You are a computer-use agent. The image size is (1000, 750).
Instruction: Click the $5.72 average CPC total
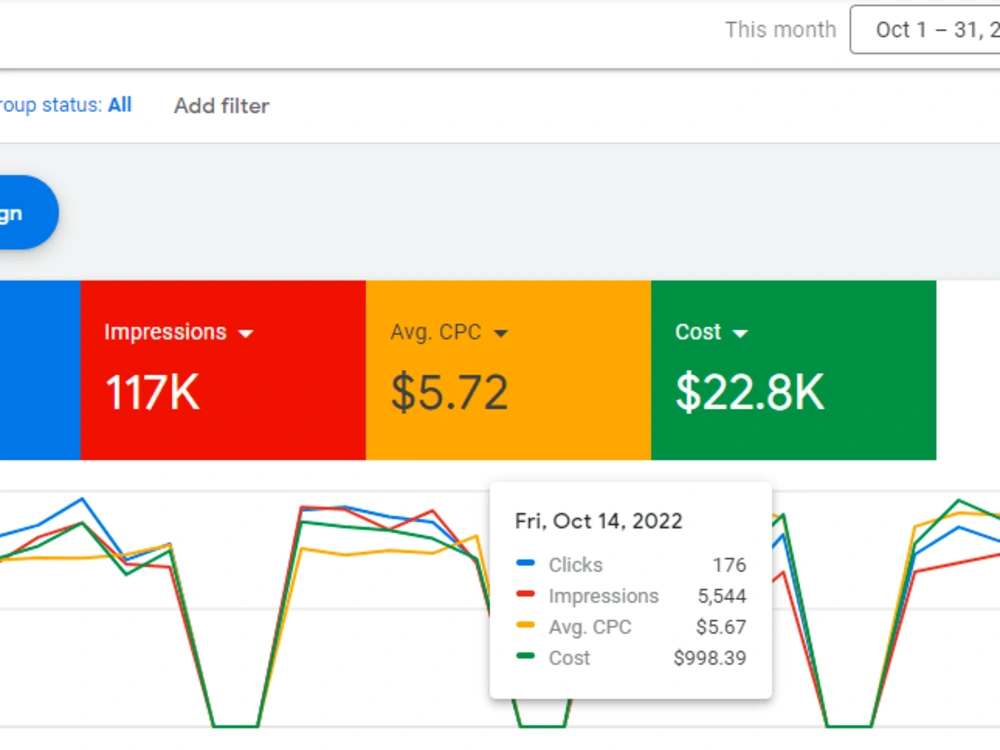450,392
